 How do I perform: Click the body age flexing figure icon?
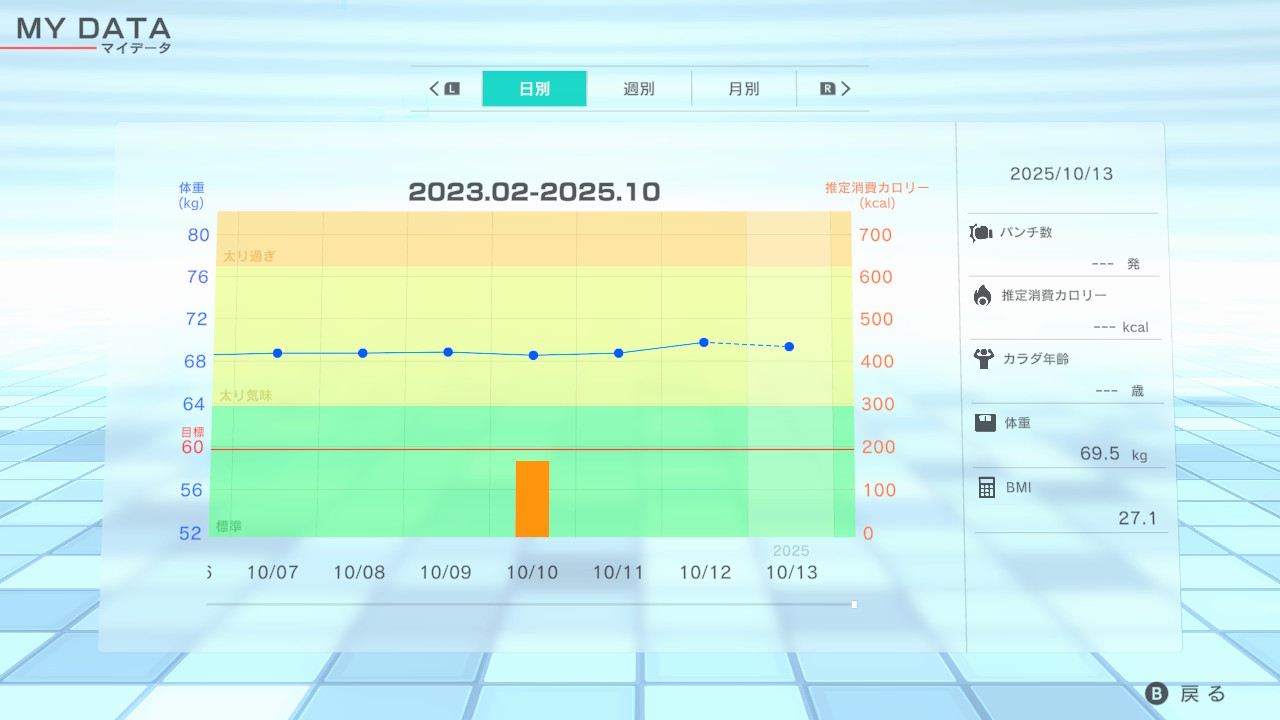(983, 358)
